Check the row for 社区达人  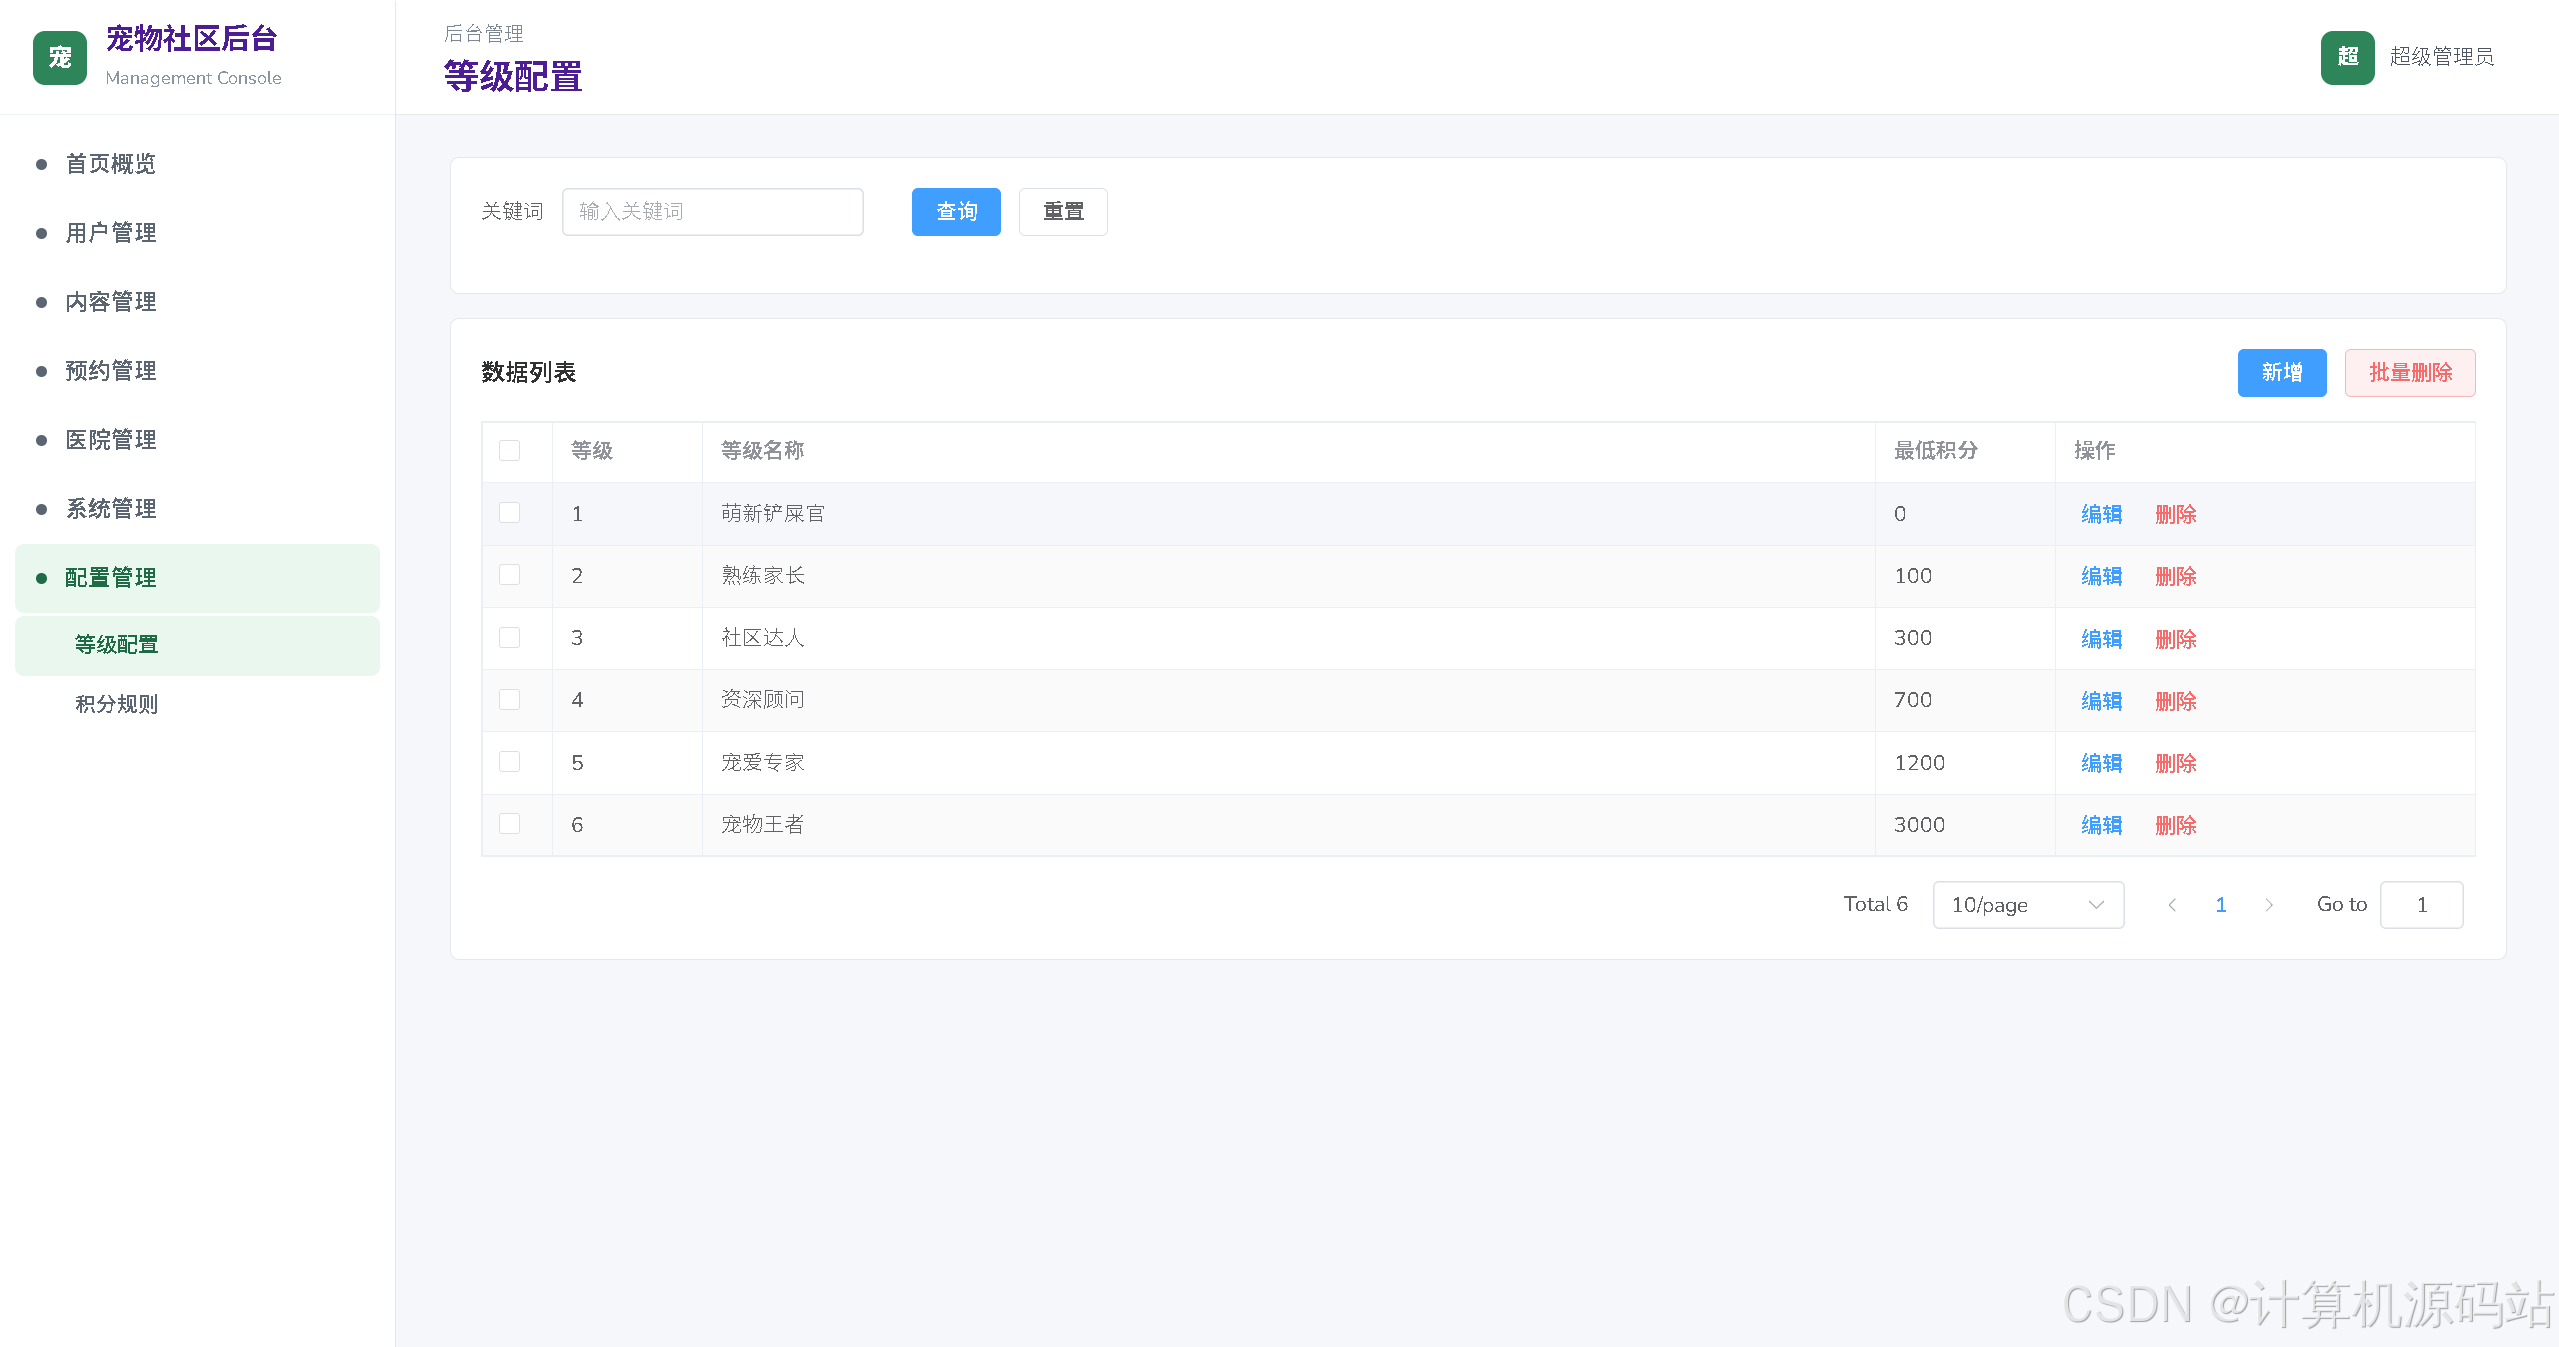point(510,637)
